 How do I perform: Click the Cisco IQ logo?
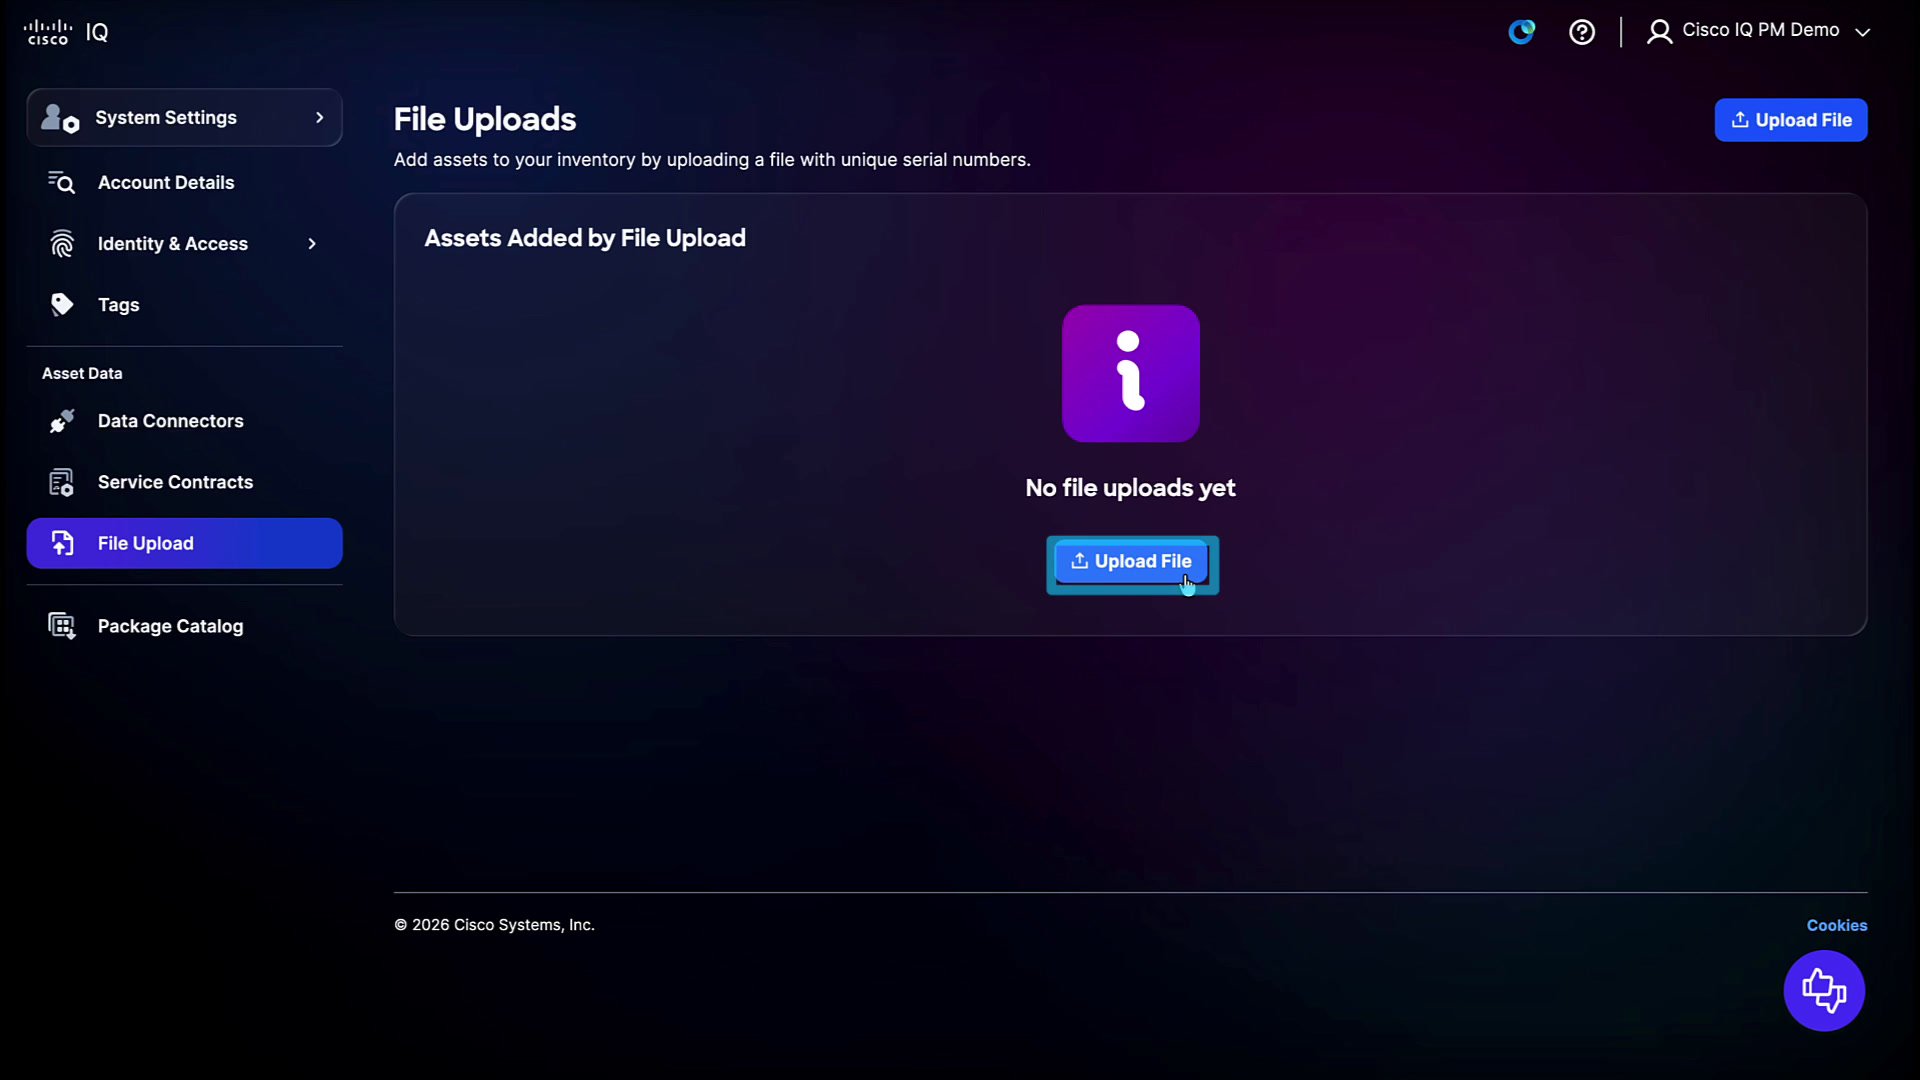point(66,32)
